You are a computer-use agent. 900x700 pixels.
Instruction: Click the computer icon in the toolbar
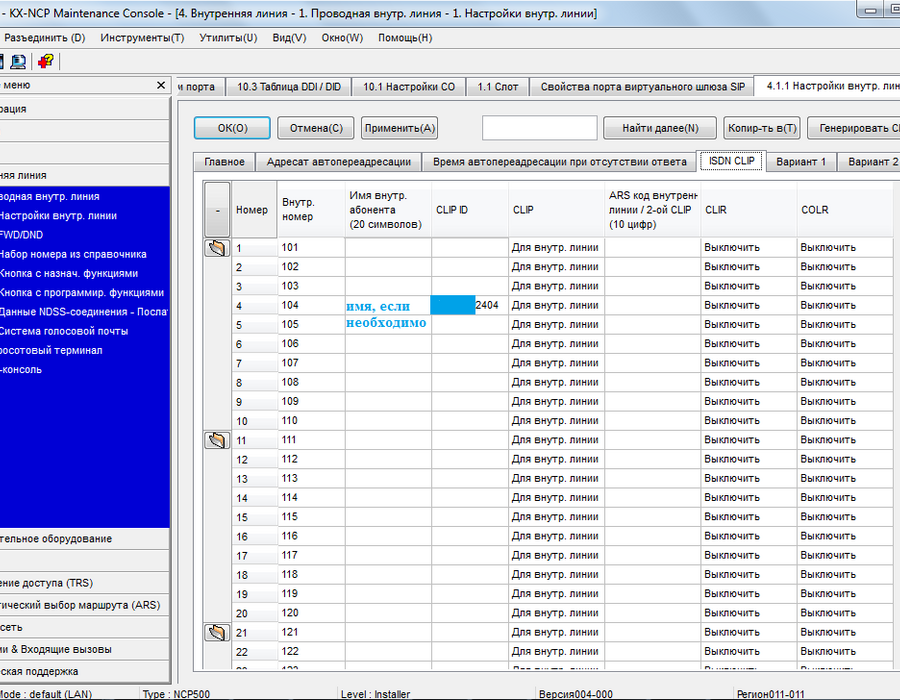[18, 61]
